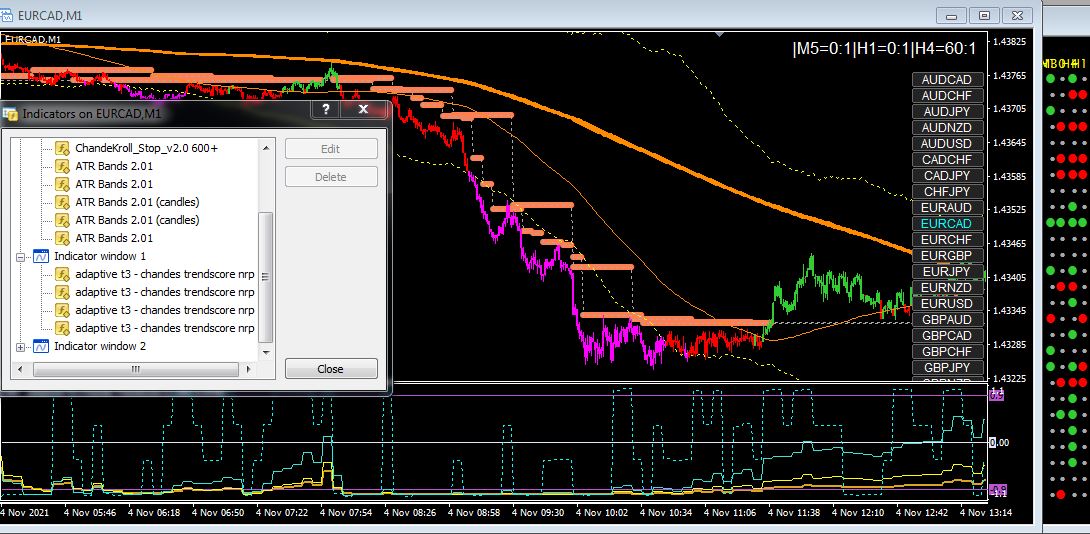Click the EURCAD,M1 chart window icon
Viewport: 1090px width, 534px height.
point(7,15)
